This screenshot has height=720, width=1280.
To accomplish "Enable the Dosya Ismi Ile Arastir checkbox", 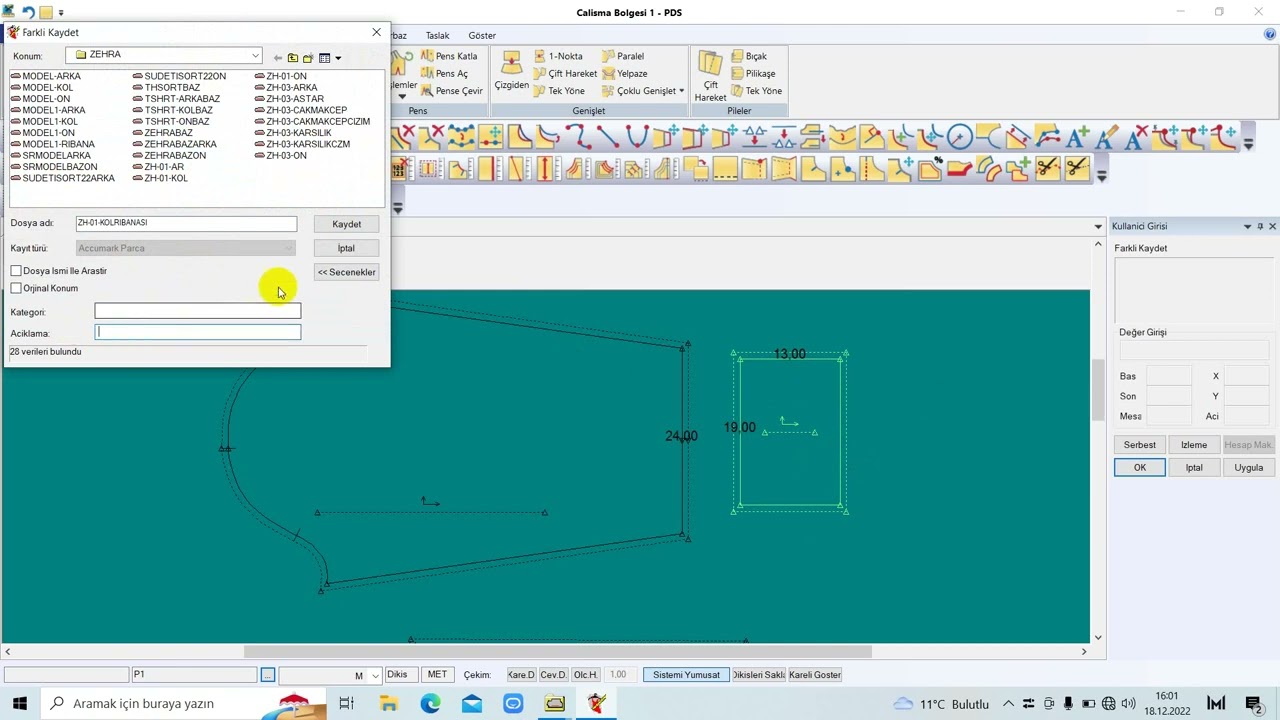I will (16, 271).
